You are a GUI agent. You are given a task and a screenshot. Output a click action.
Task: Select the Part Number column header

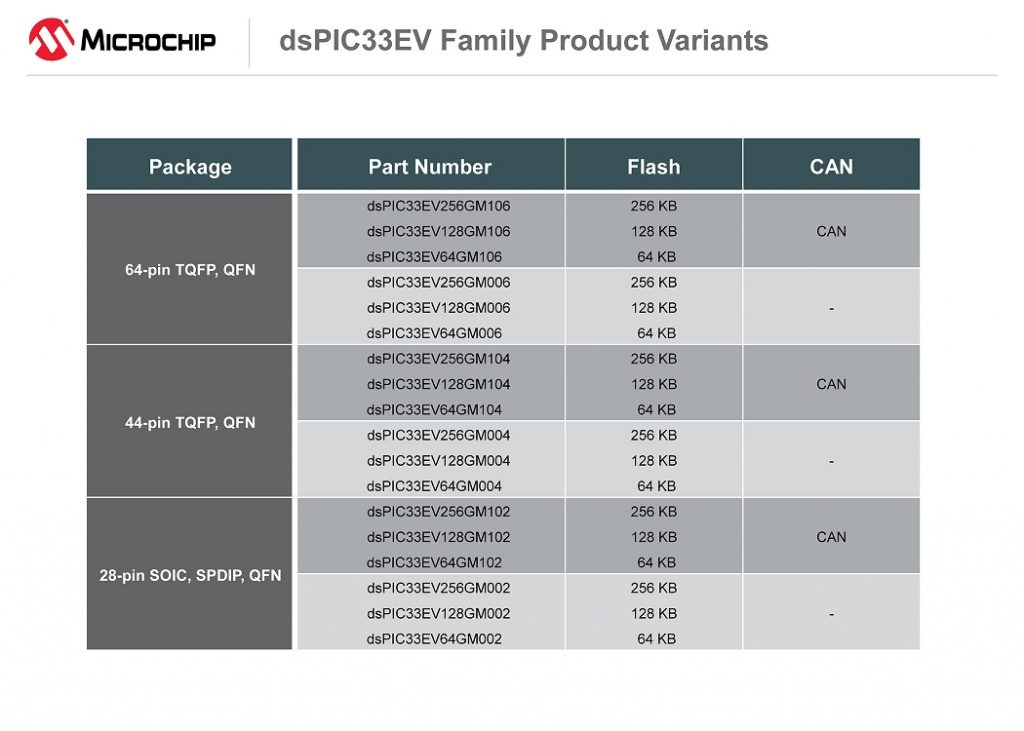(x=430, y=167)
